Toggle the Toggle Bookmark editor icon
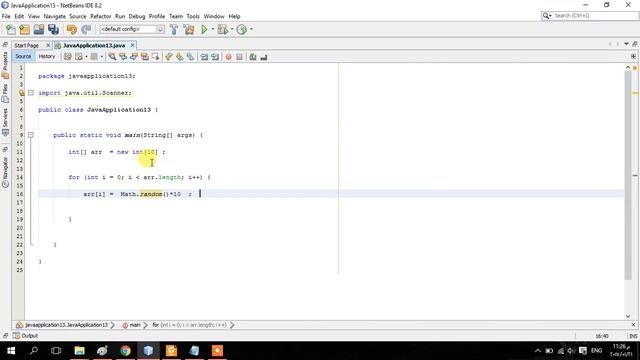This screenshot has height=360, width=640. click(190, 57)
